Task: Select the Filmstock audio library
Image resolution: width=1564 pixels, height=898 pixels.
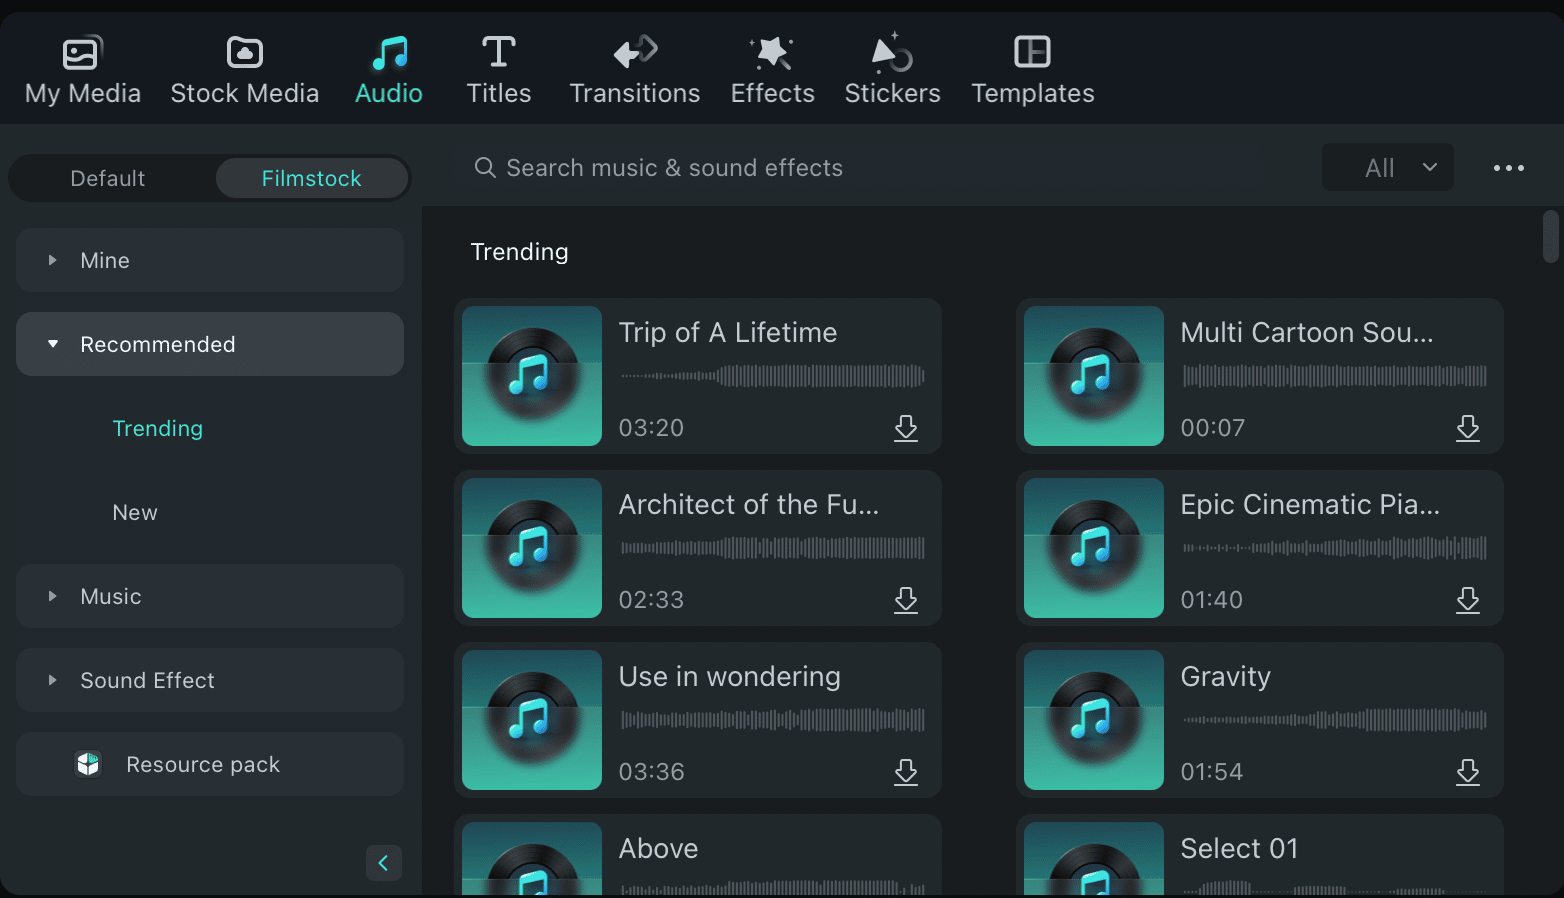Action: click(x=311, y=178)
